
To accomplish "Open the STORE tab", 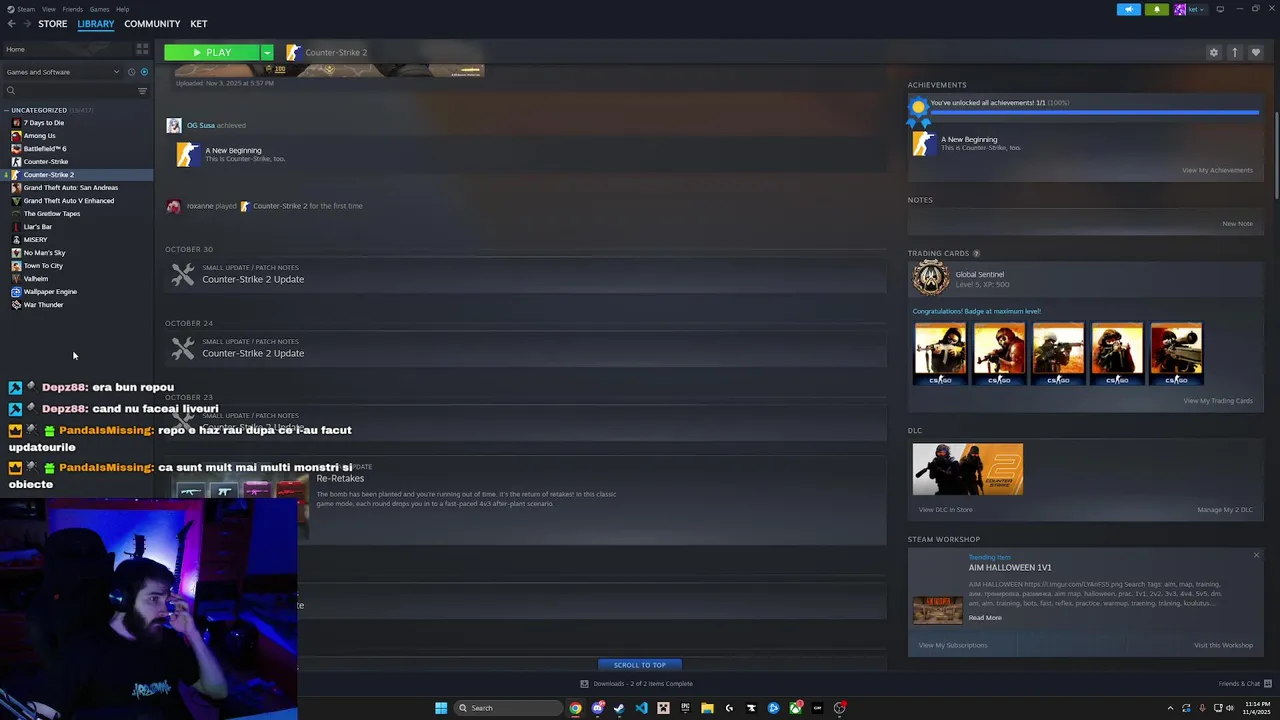I will [x=53, y=24].
